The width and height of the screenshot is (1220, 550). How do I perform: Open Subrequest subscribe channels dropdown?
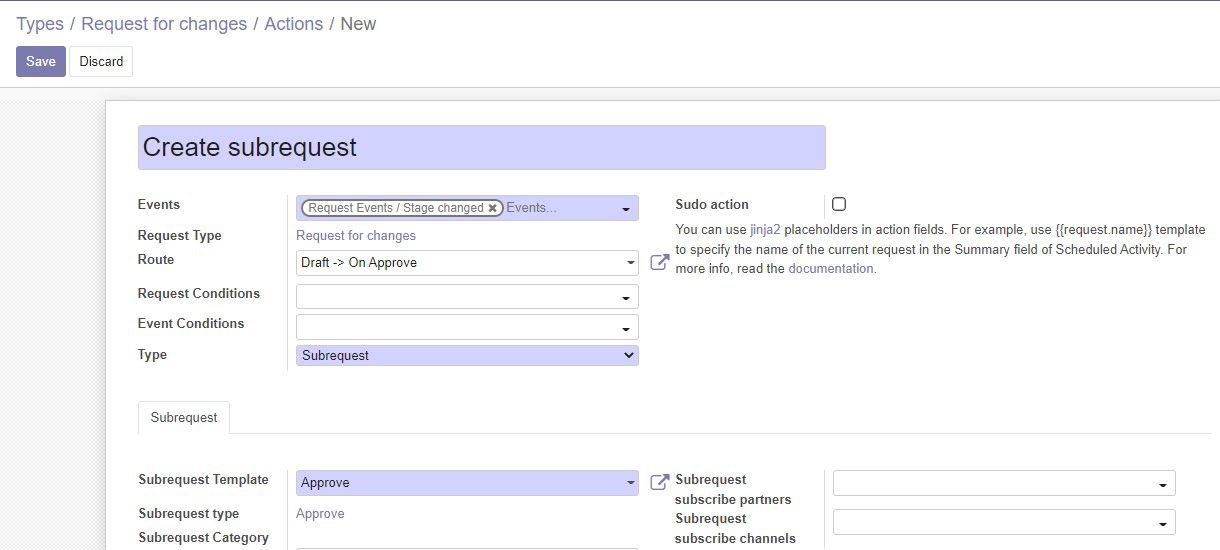pyautogui.click(x=1004, y=522)
